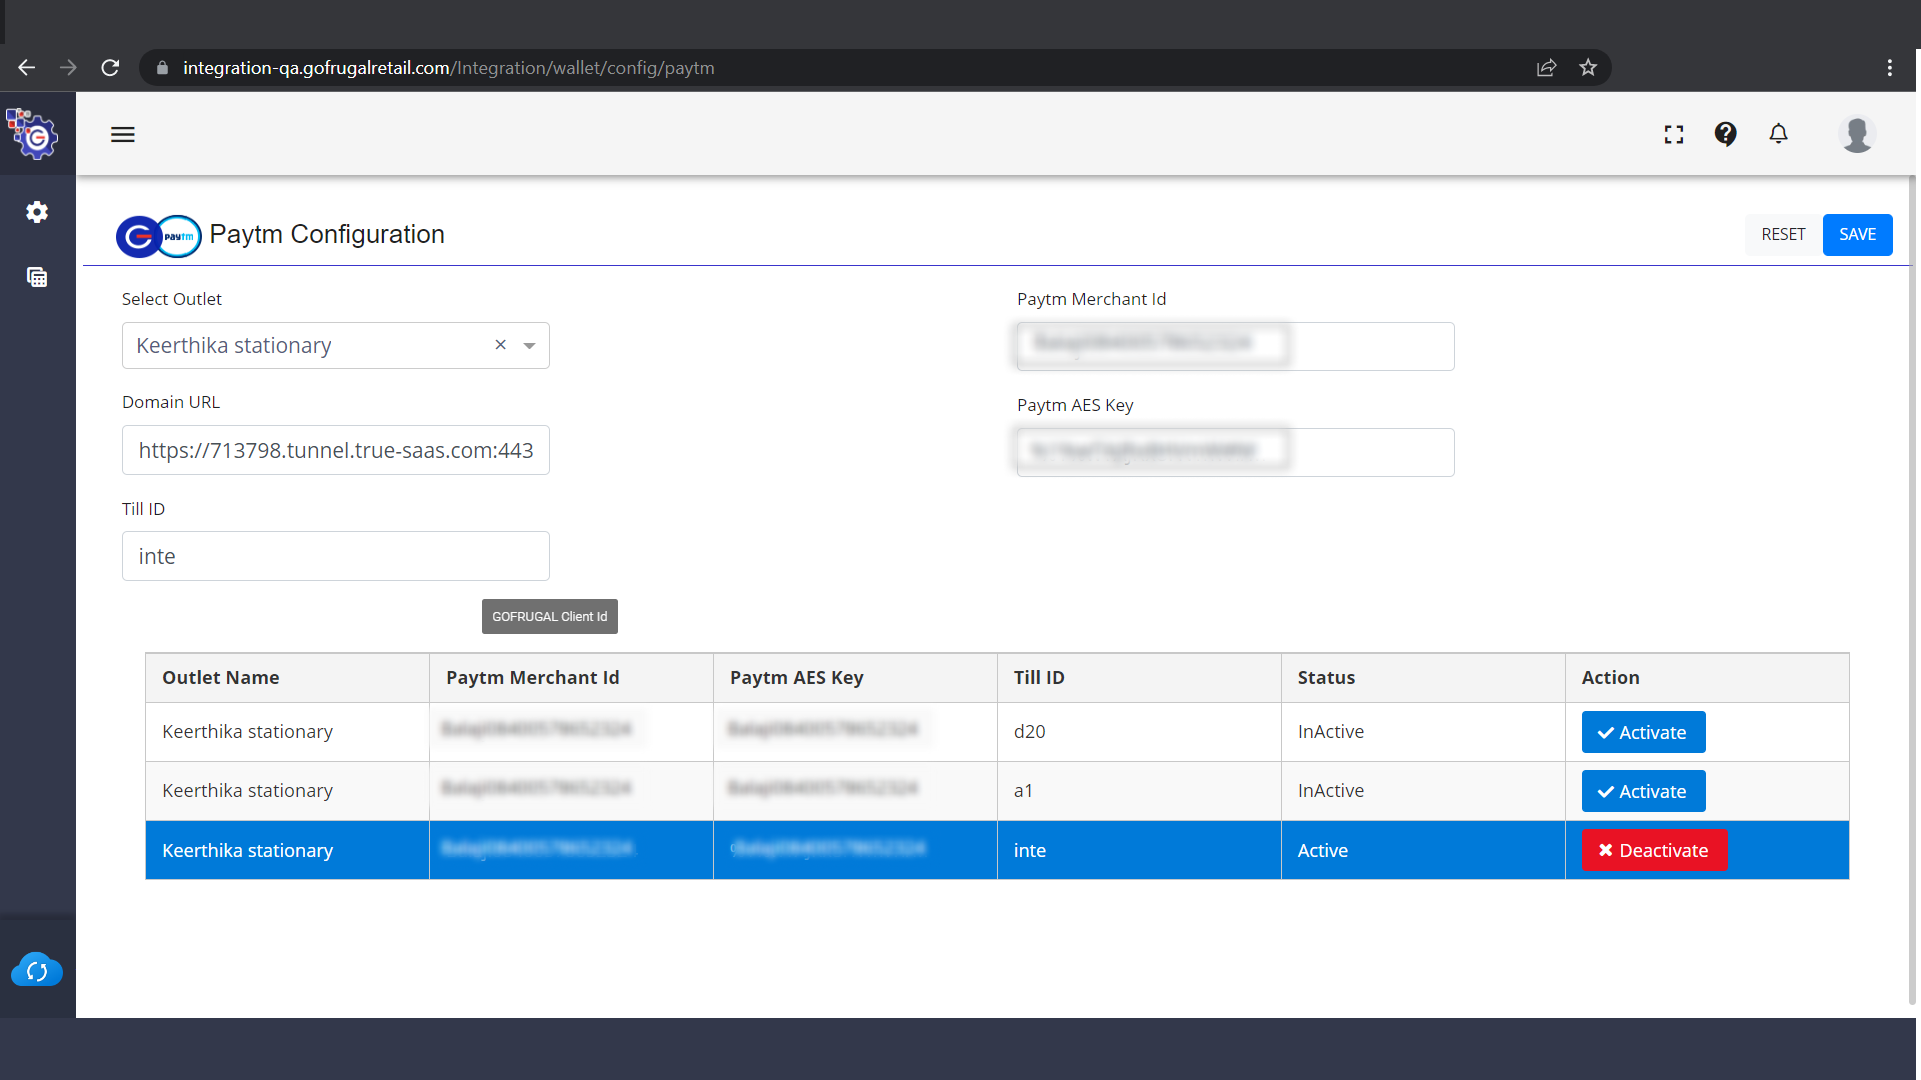Activate the a1 till row
Screen dimensions: 1921x1080
click(1643, 791)
